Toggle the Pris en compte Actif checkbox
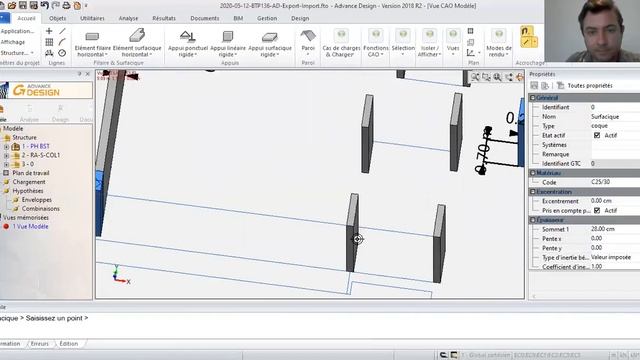 [597, 210]
